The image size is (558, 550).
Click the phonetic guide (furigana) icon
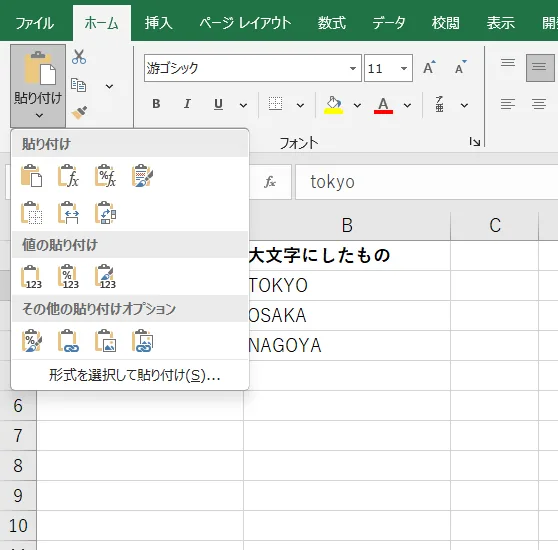(439, 104)
